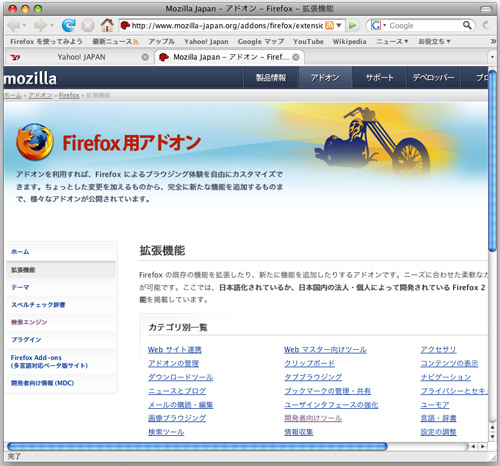Click the activity throbber icon

click(x=486, y=25)
